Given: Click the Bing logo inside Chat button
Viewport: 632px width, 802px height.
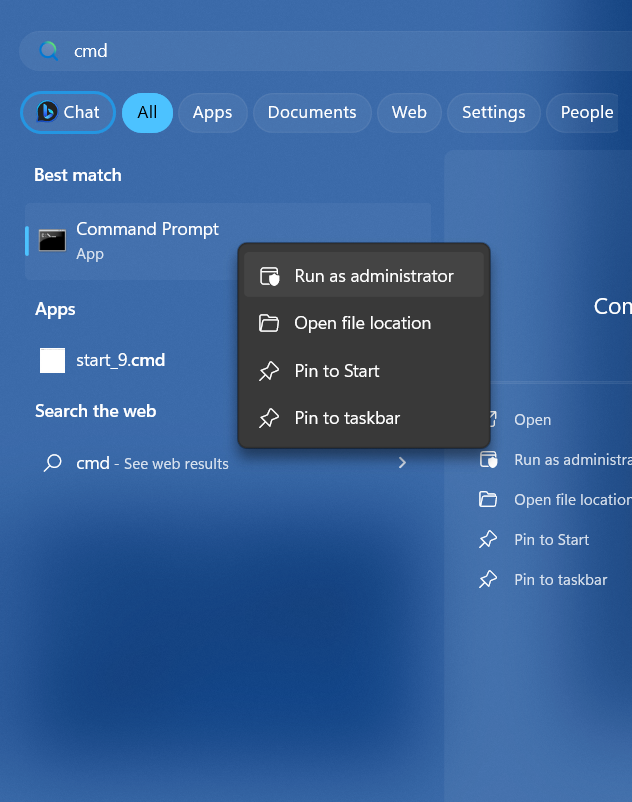Looking at the screenshot, I should coord(47,112).
